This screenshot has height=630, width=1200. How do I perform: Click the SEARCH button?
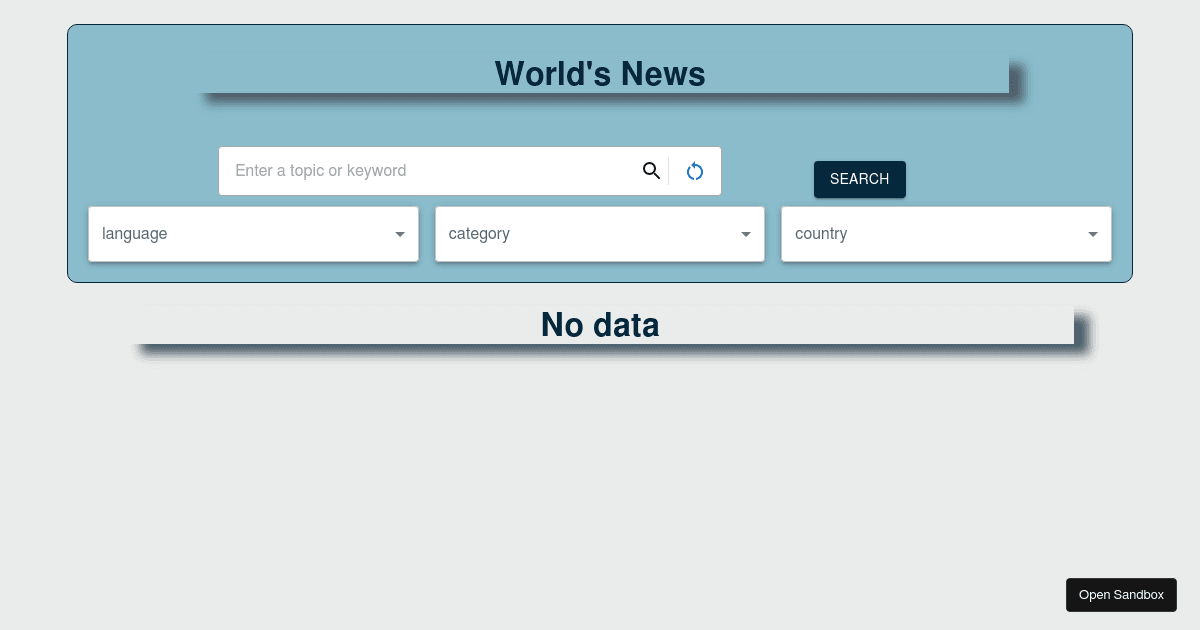pyautogui.click(x=860, y=179)
